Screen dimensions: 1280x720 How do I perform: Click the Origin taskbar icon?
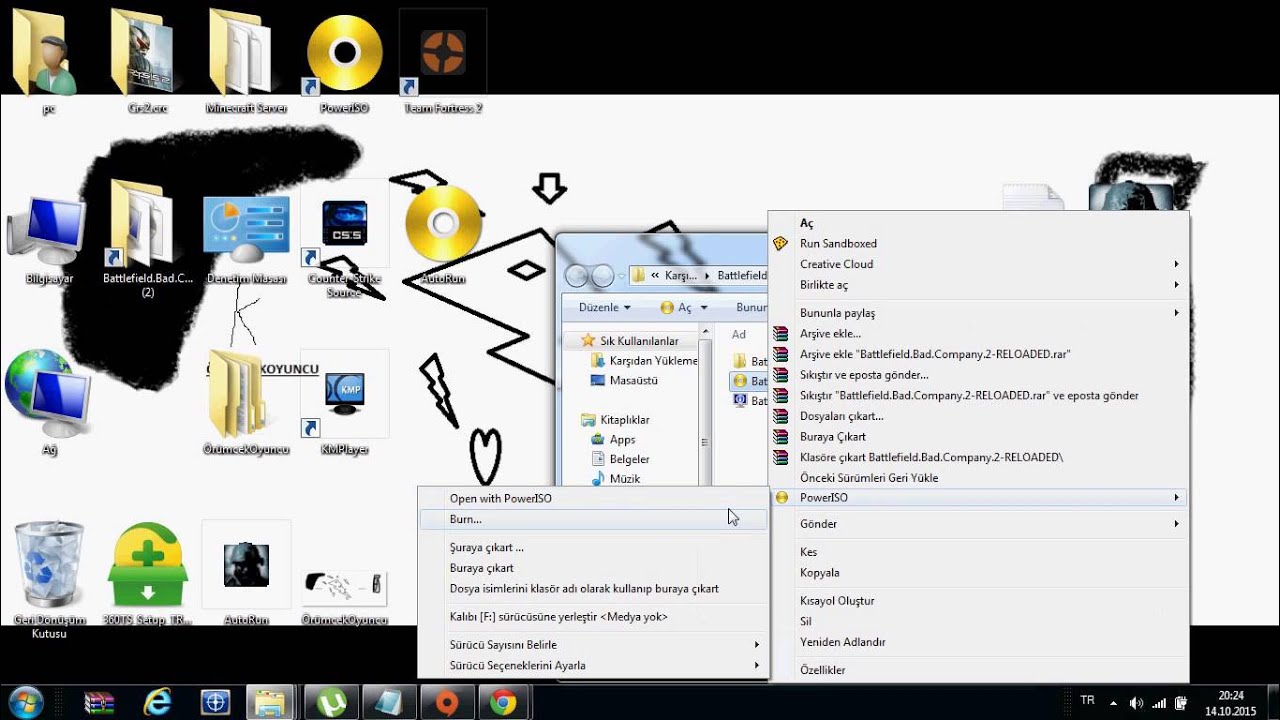[x=447, y=702]
